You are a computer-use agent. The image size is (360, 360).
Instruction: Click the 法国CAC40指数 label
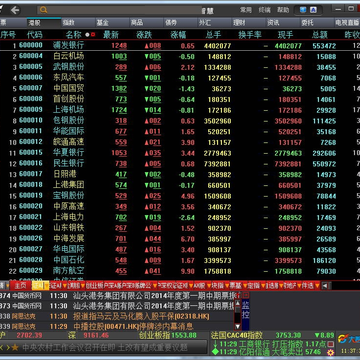click(236, 335)
